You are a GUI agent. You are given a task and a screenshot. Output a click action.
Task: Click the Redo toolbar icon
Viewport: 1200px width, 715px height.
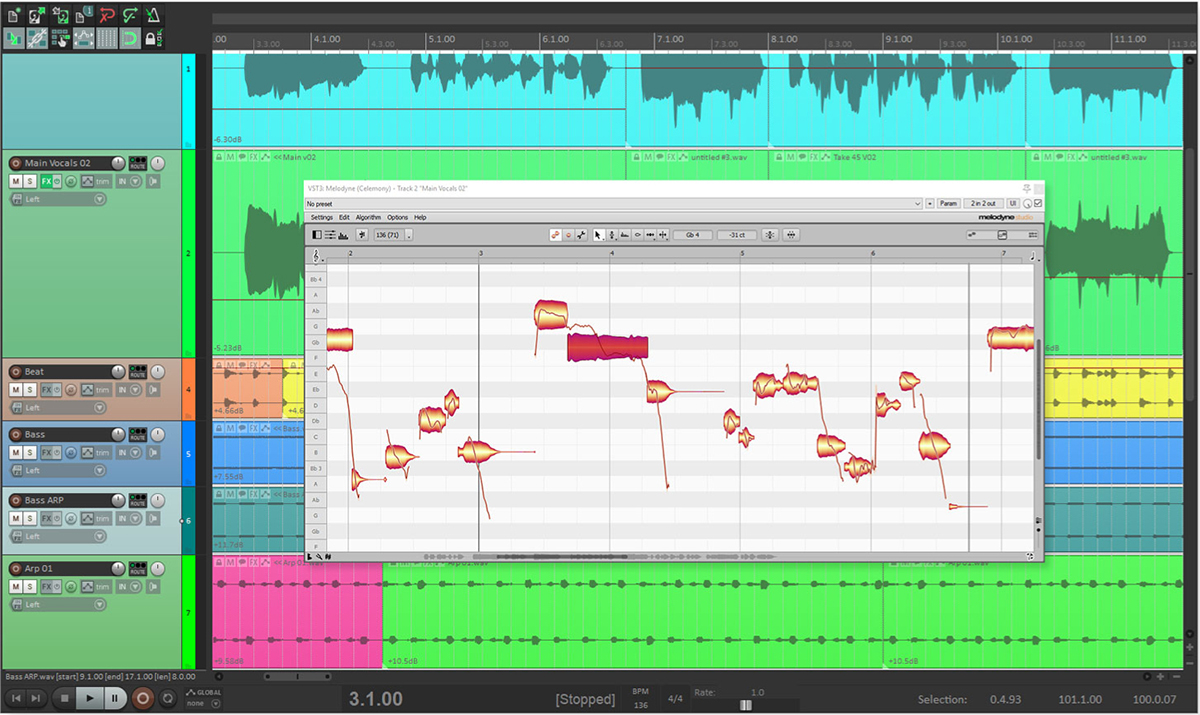click(130, 16)
